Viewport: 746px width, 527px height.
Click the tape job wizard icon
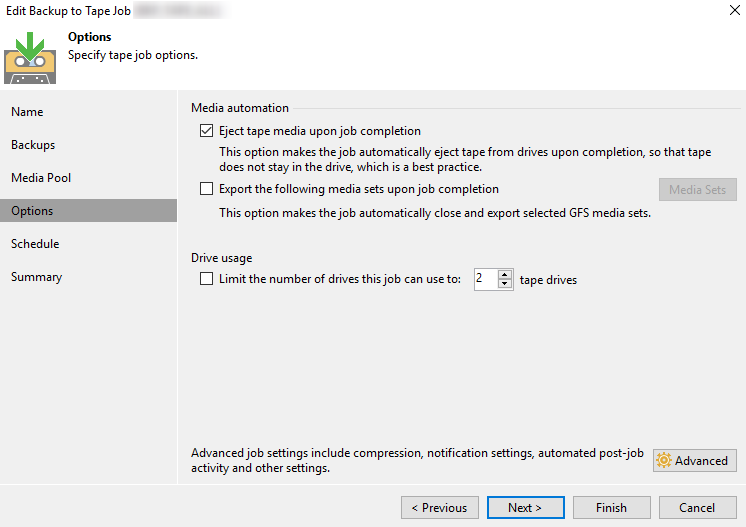[x=30, y=57]
